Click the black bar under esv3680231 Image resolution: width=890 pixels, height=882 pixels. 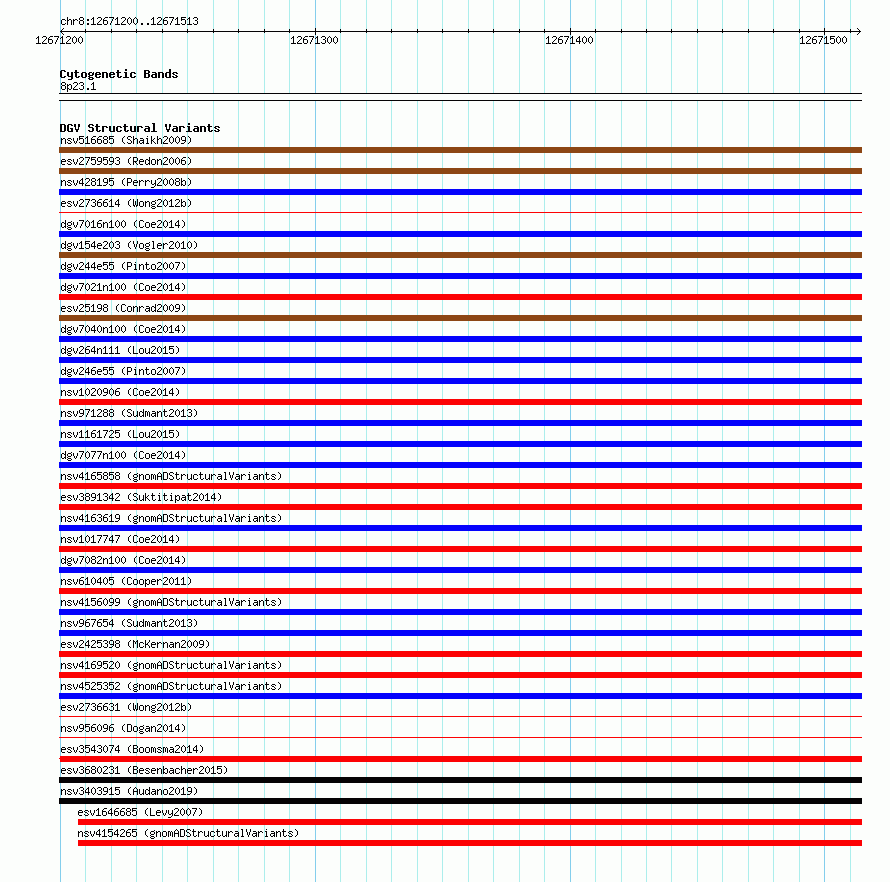pyautogui.click(x=460, y=780)
